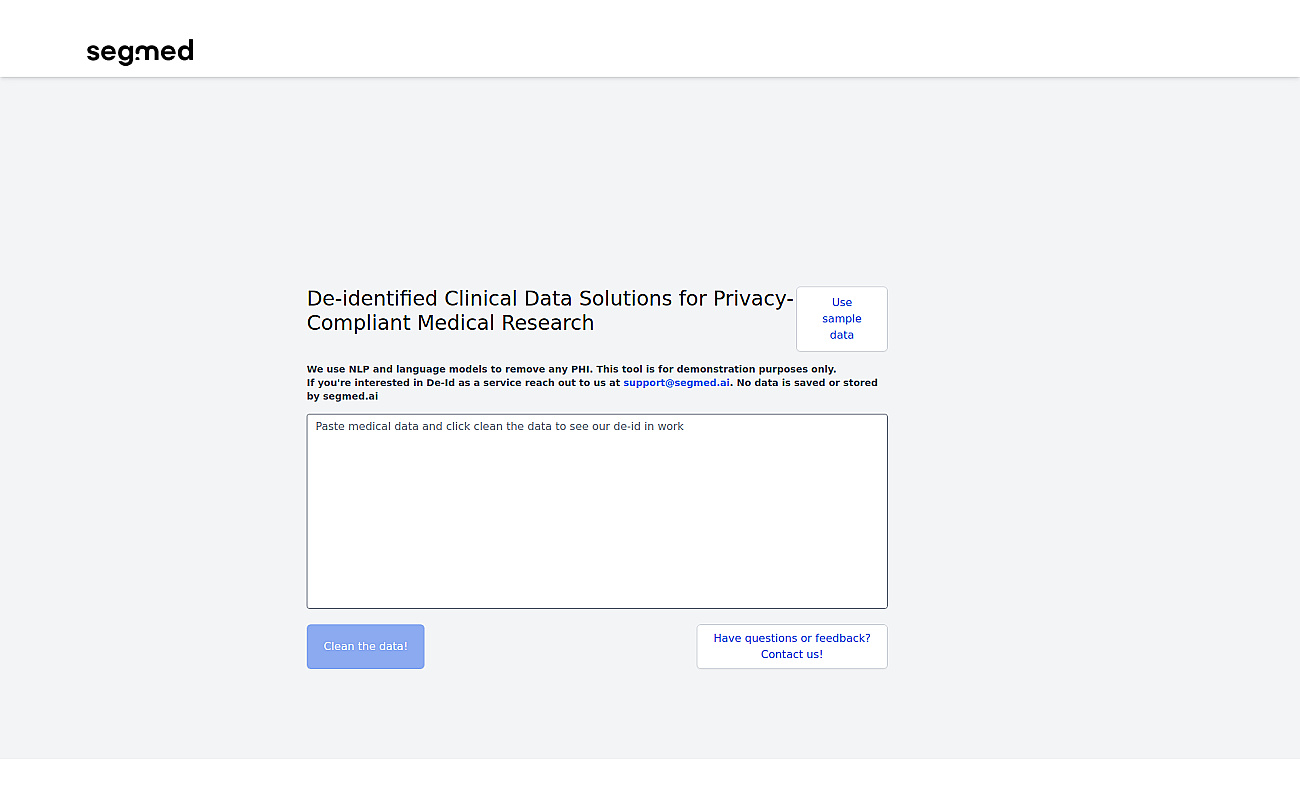
Task: Click the 'Compliant Medical Research' heading line
Action: (x=450, y=323)
